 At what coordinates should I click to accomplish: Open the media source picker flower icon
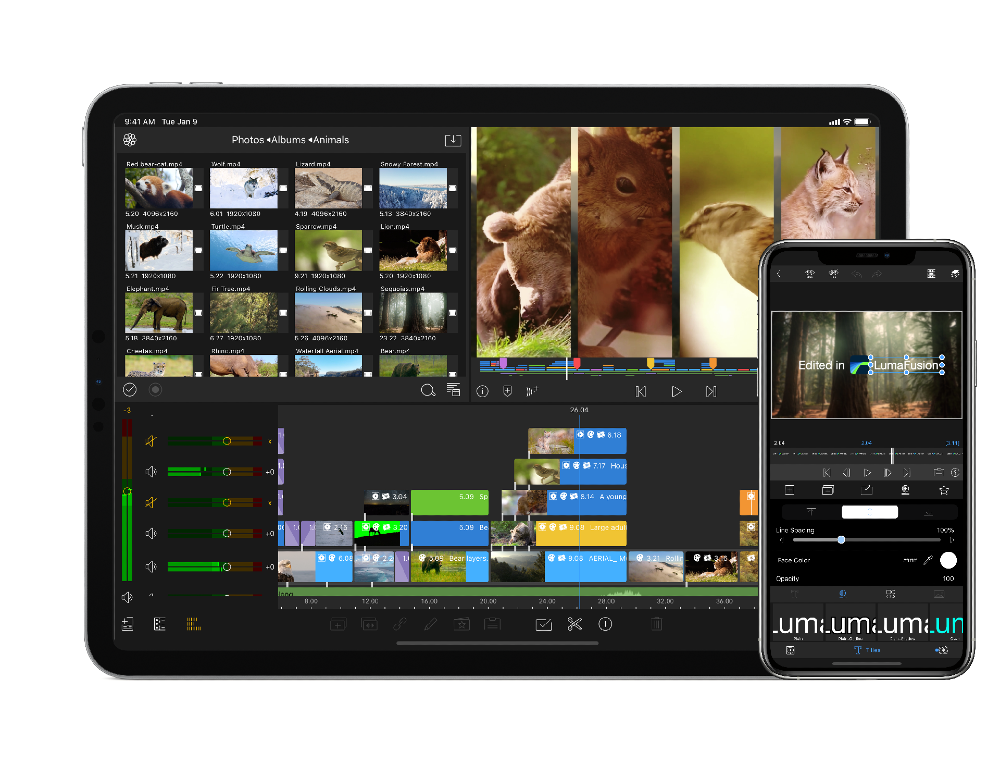click(130, 140)
